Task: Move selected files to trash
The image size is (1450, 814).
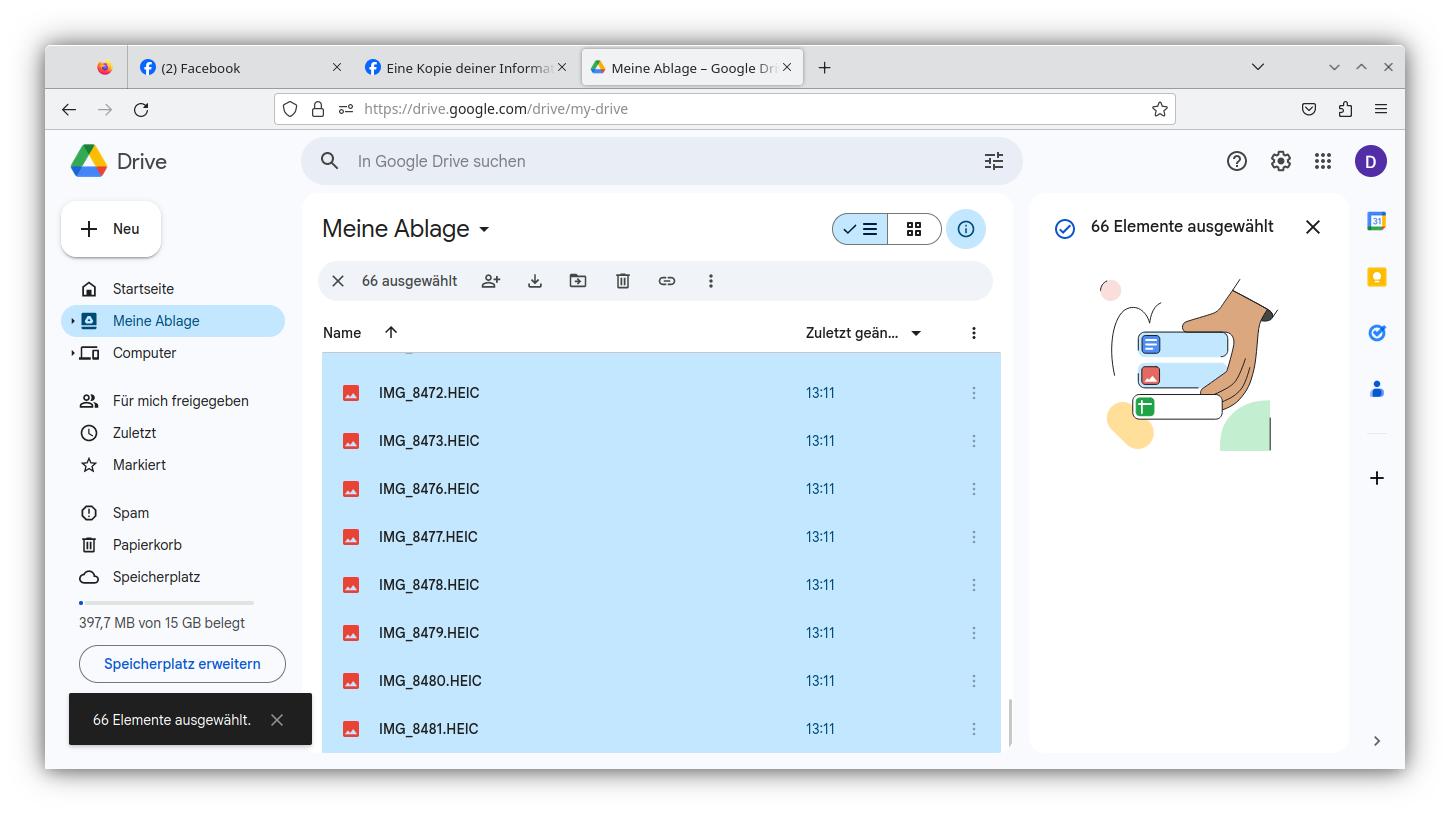Action: (623, 281)
